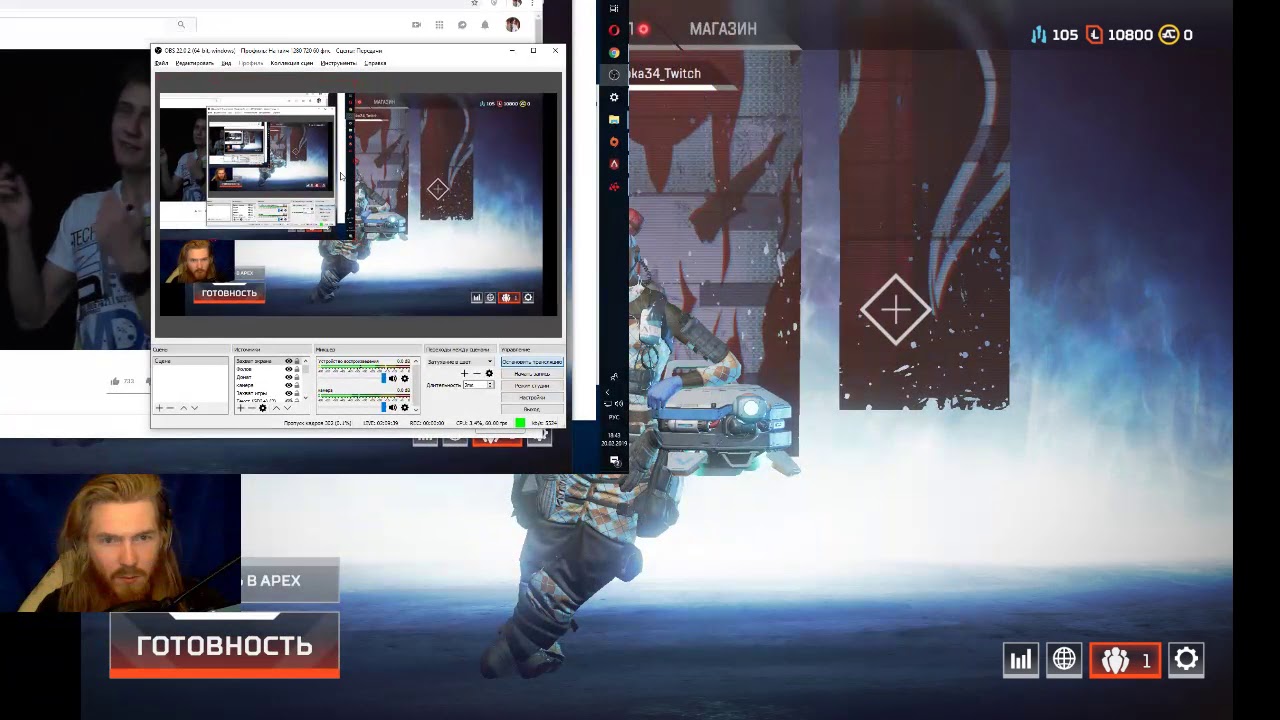Viewport: 1280px width, 720px height.
Task: Open the Apex game settings gear
Action: pos(1186,659)
